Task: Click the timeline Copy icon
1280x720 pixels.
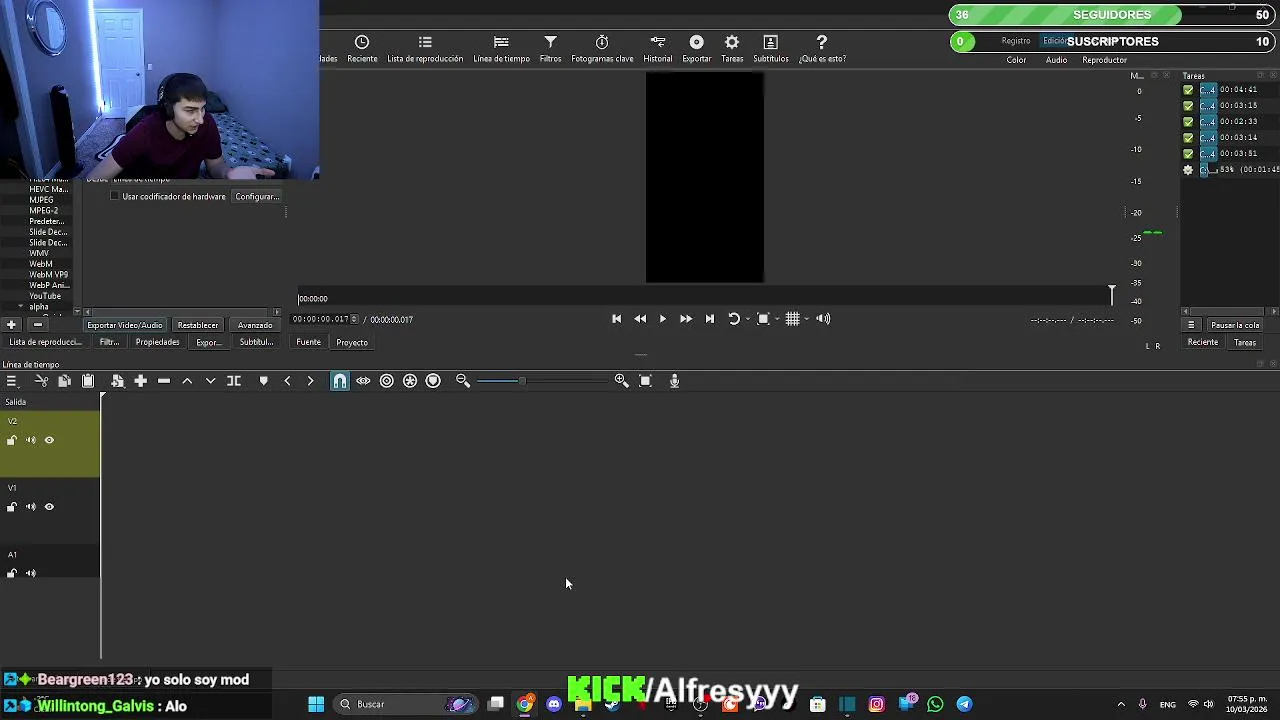Action: pyautogui.click(x=64, y=381)
